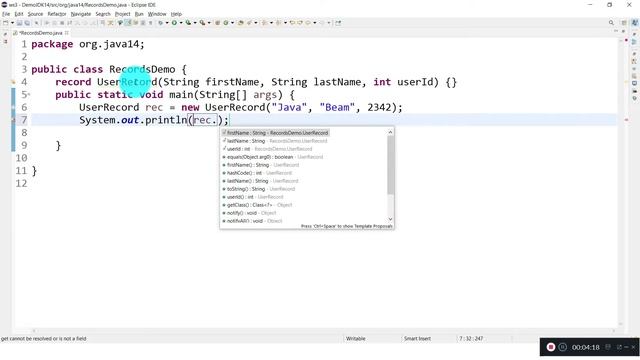640x360 pixels.
Task: Pause the screen recording
Action: 562,347
